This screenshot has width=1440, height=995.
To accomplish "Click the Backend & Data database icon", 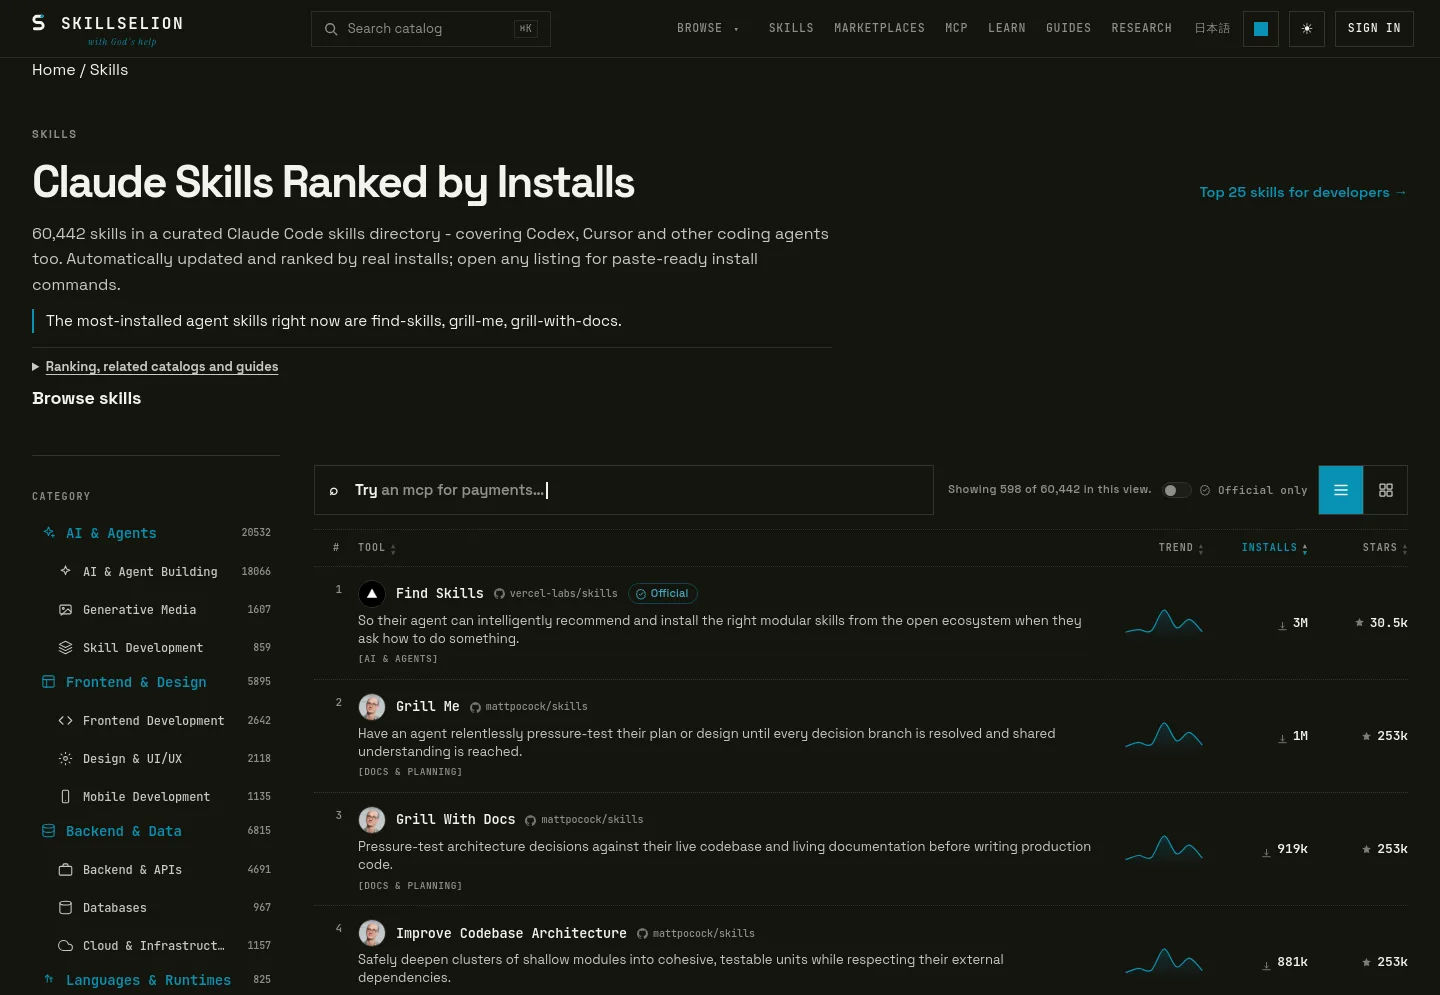I will point(49,831).
